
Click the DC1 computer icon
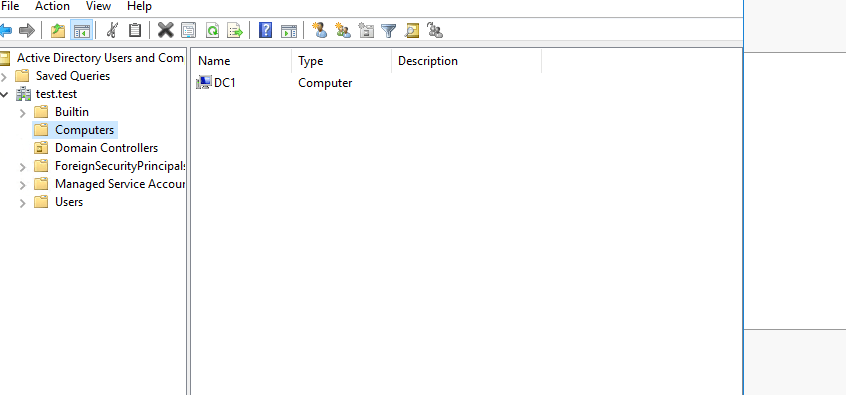(x=204, y=83)
